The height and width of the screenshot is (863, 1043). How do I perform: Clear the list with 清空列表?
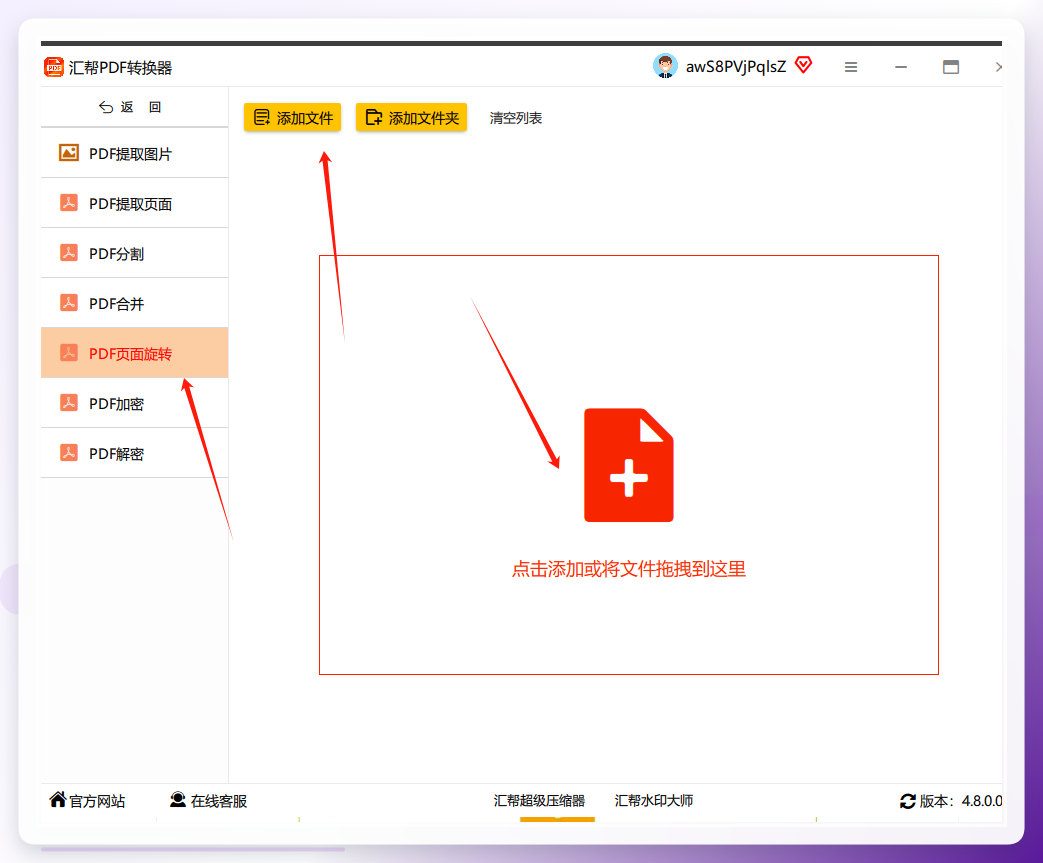click(516, 118)
